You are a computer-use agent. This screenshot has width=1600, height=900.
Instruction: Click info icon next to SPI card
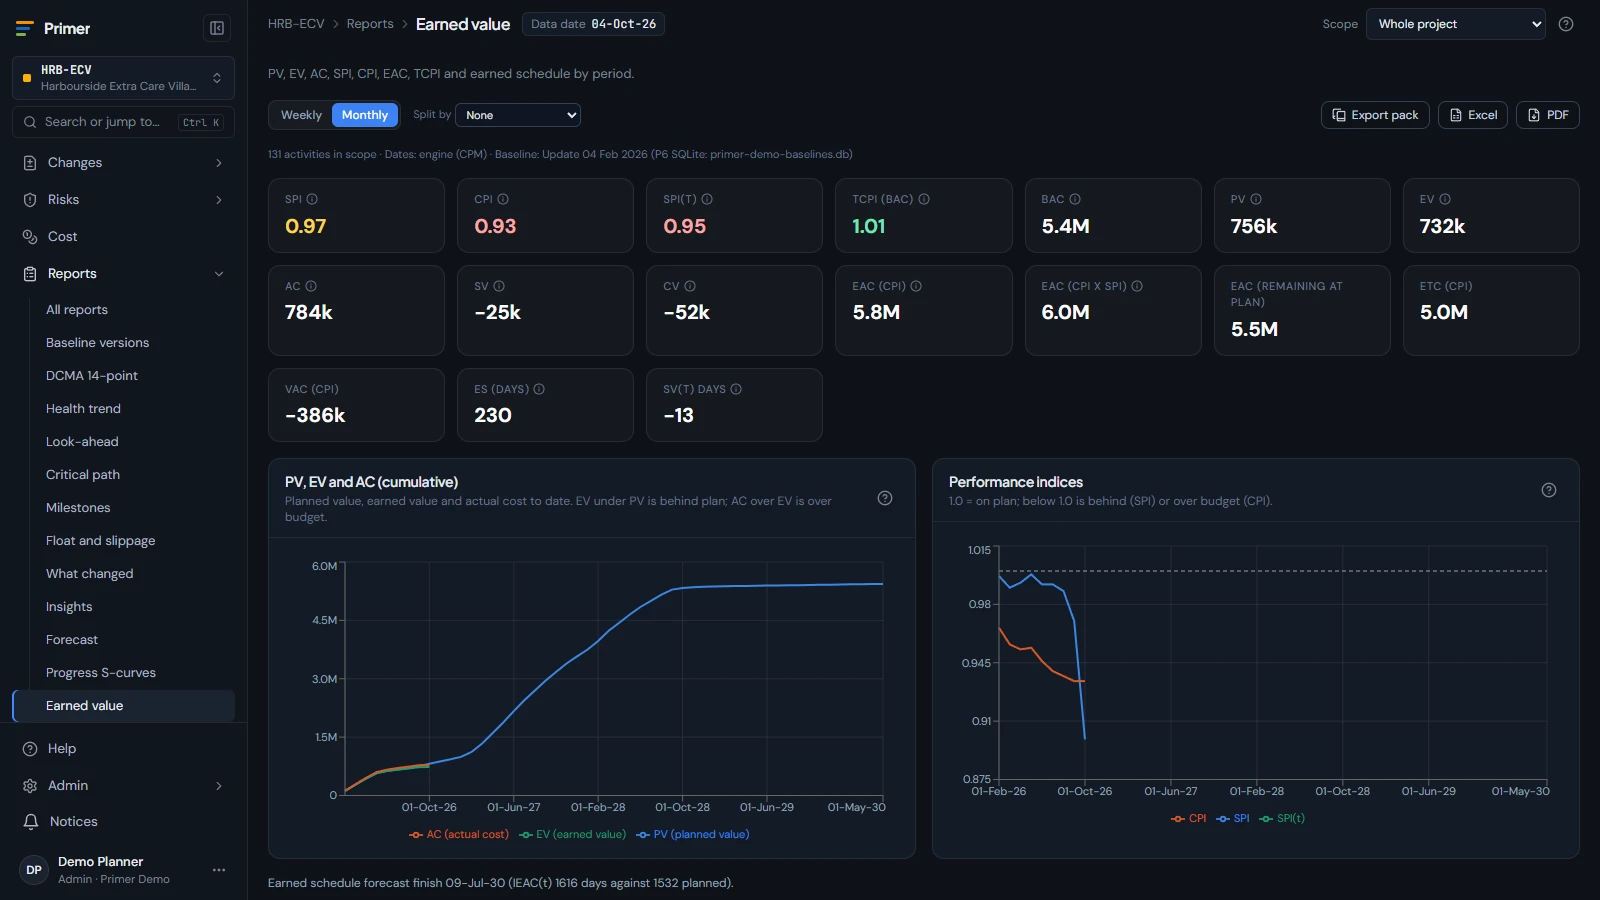click(312, 199)
